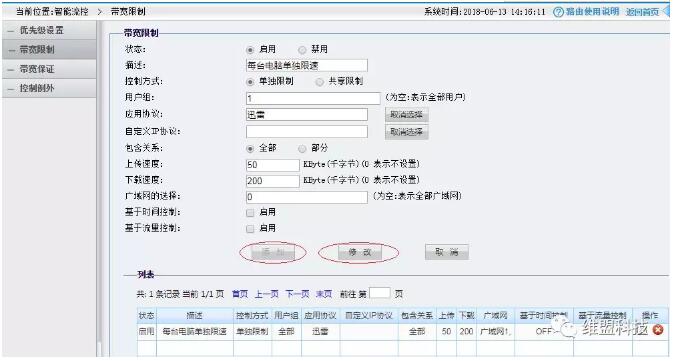Select the 禁用 status radio button
673x361 pixels.
coord(302,50)
